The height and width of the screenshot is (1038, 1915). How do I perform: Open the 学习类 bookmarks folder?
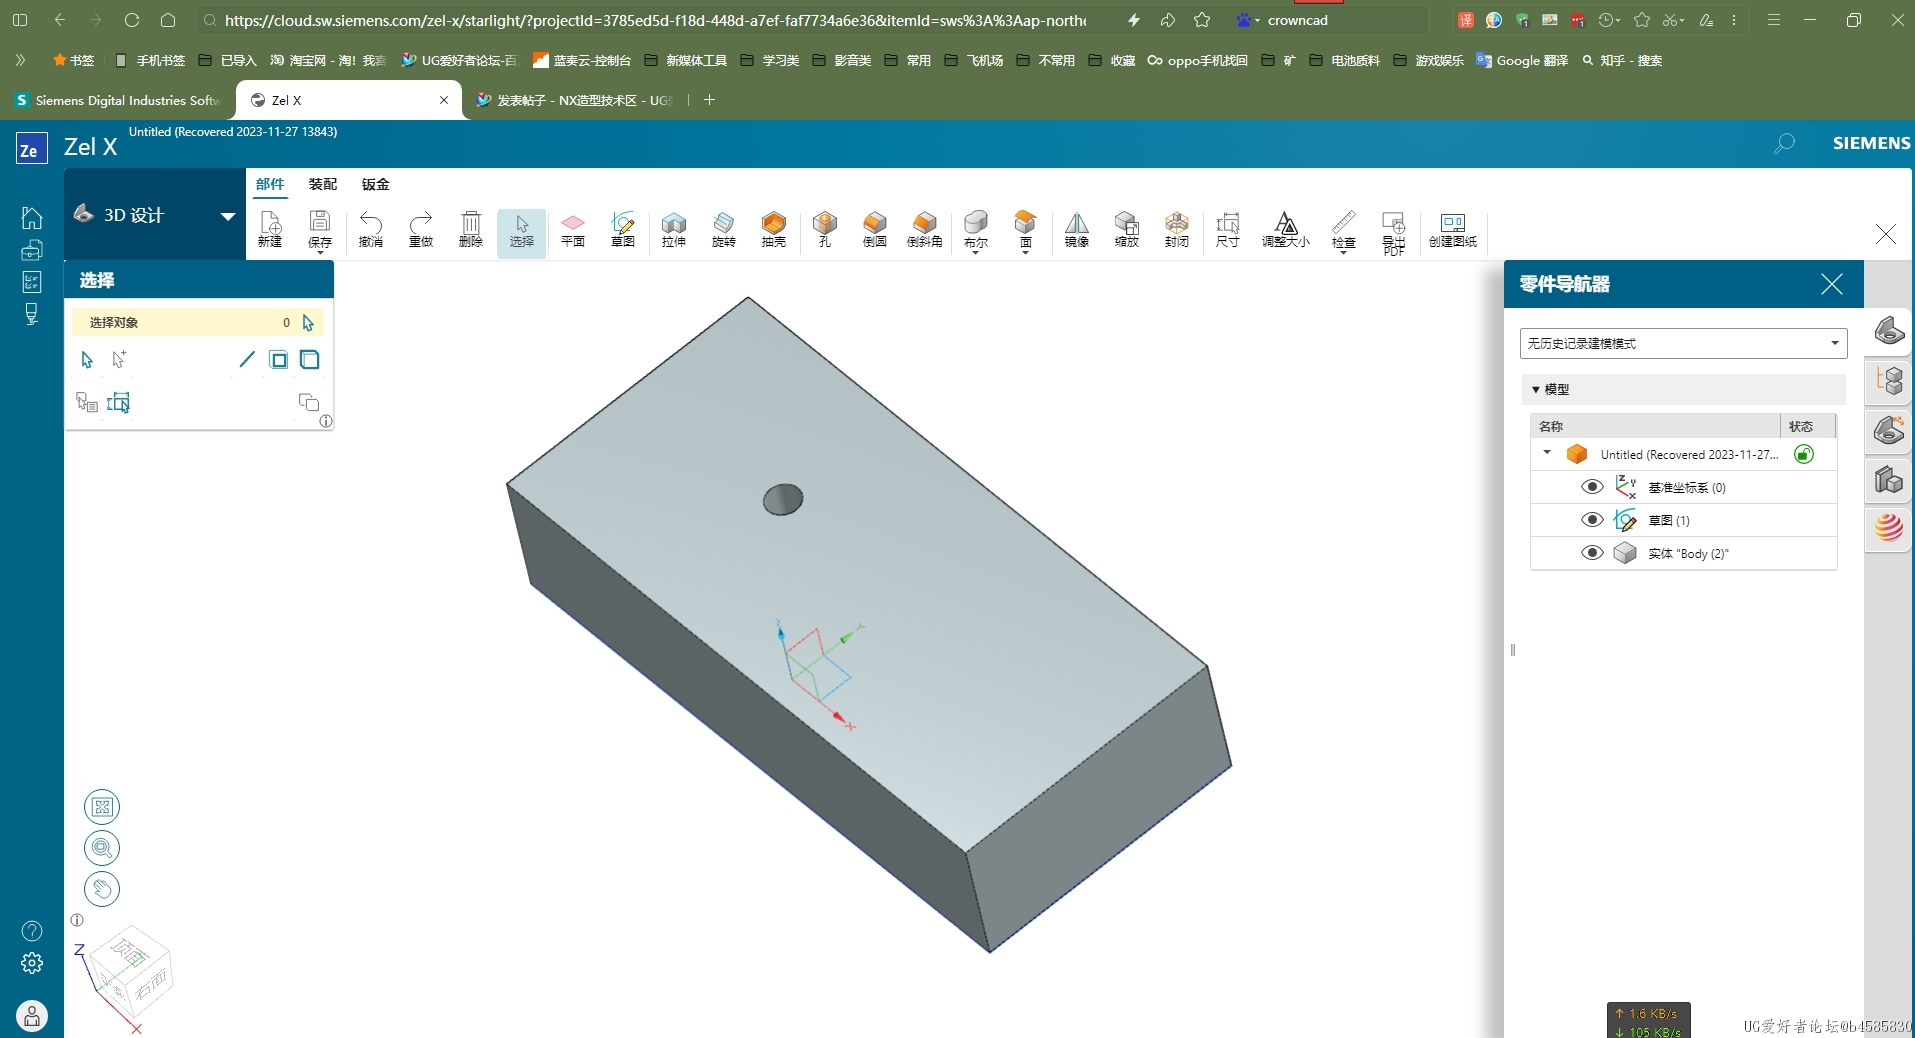pos(771,61)
